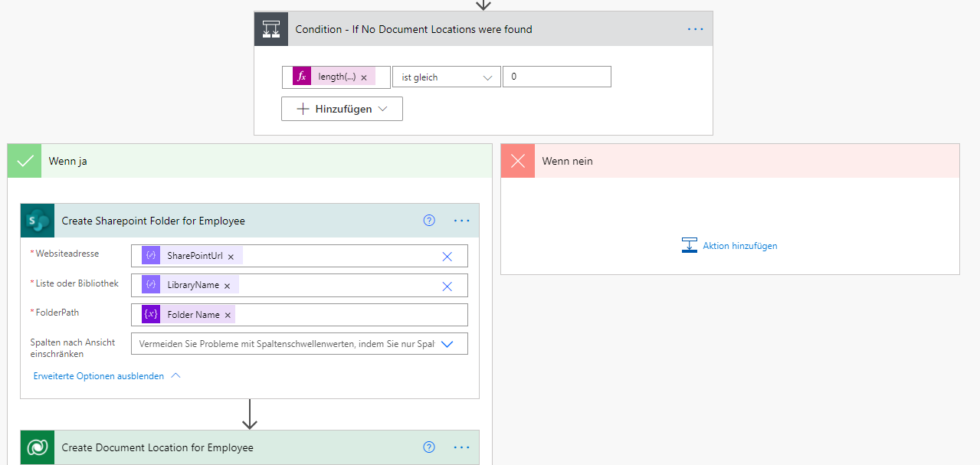Remove the Folder Name variable token

228,315
